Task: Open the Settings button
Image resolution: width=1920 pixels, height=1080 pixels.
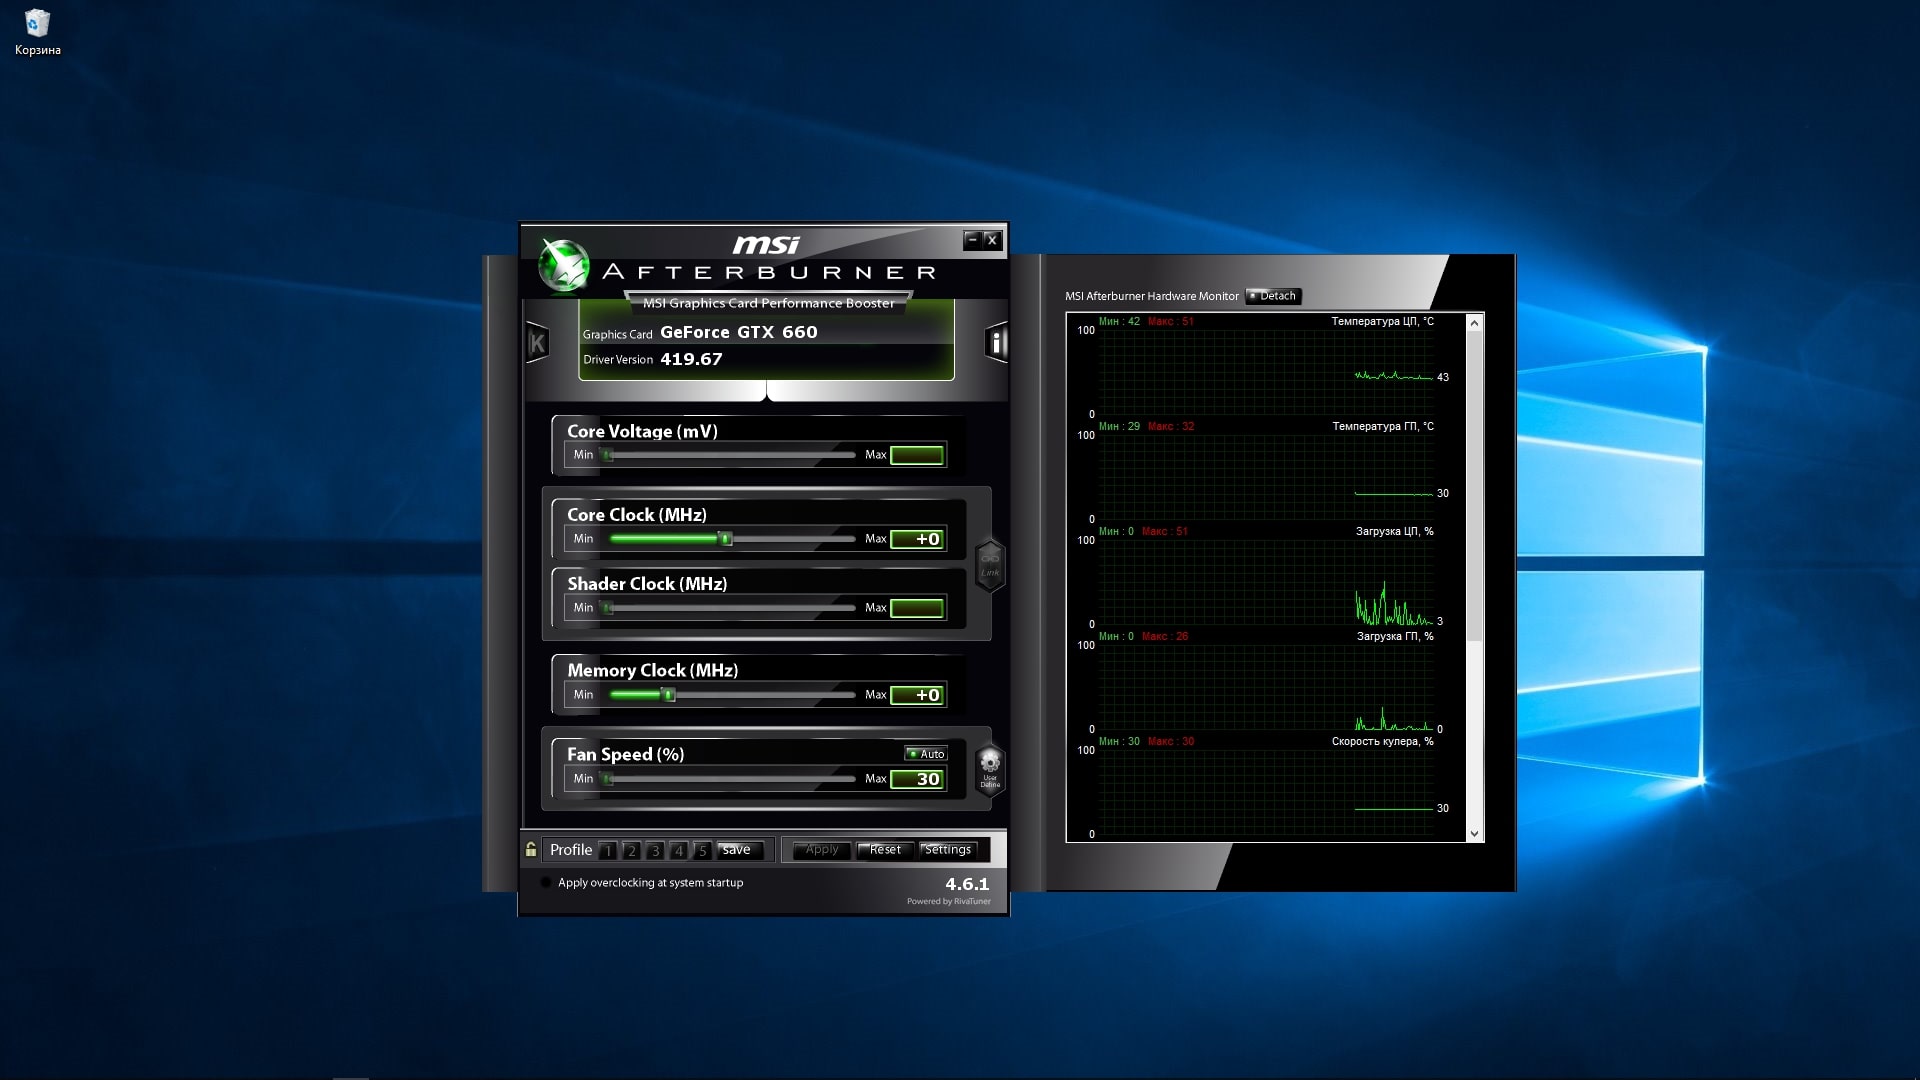Action: pos(947,850)
